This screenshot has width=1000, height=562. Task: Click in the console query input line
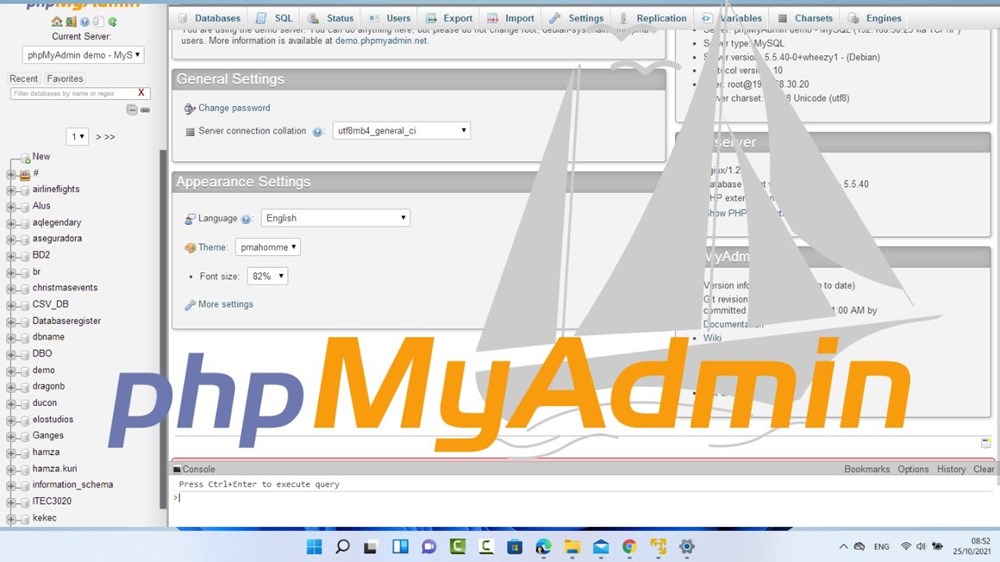[584, 498]
